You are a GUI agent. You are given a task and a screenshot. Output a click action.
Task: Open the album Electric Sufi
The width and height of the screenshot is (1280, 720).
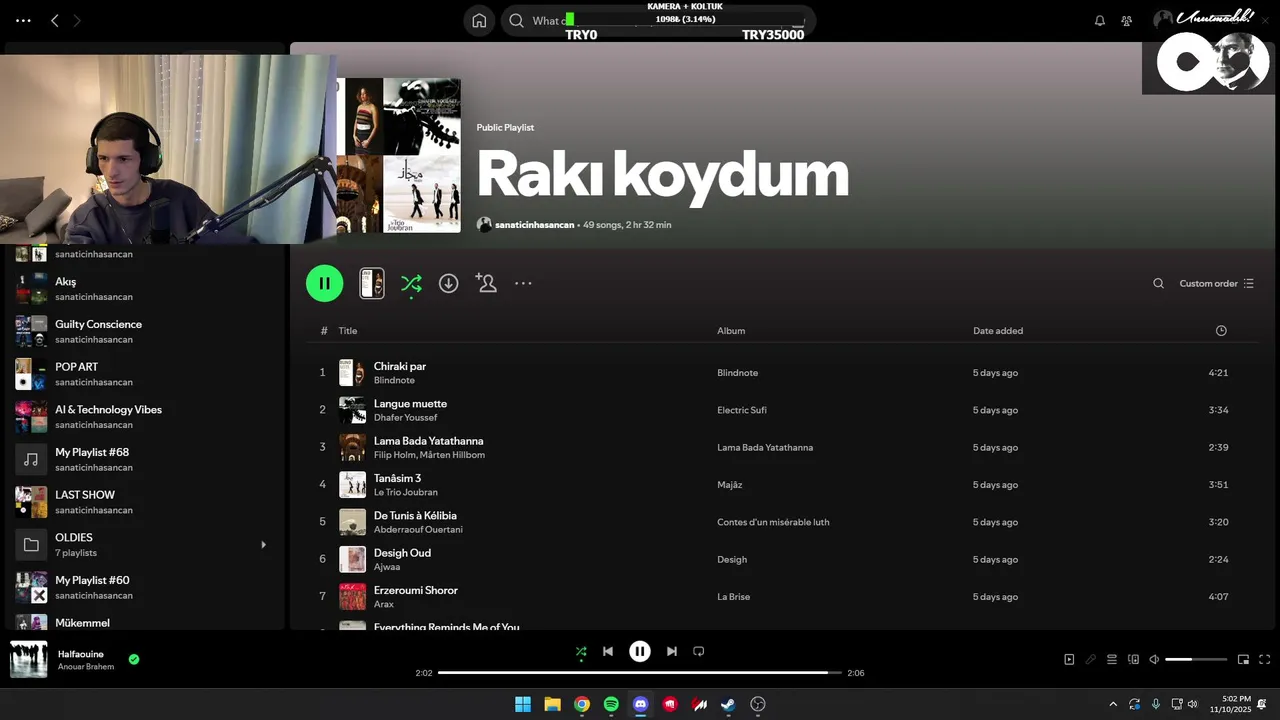[x=742, y=410]
